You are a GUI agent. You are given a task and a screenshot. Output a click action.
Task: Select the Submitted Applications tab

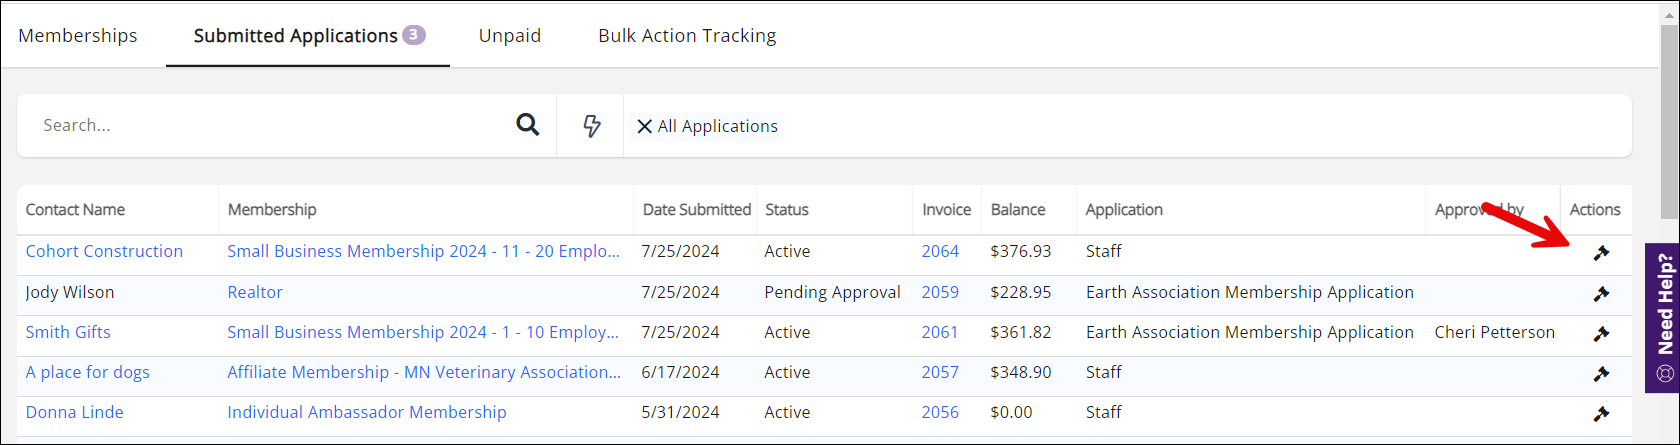(296, 36)
